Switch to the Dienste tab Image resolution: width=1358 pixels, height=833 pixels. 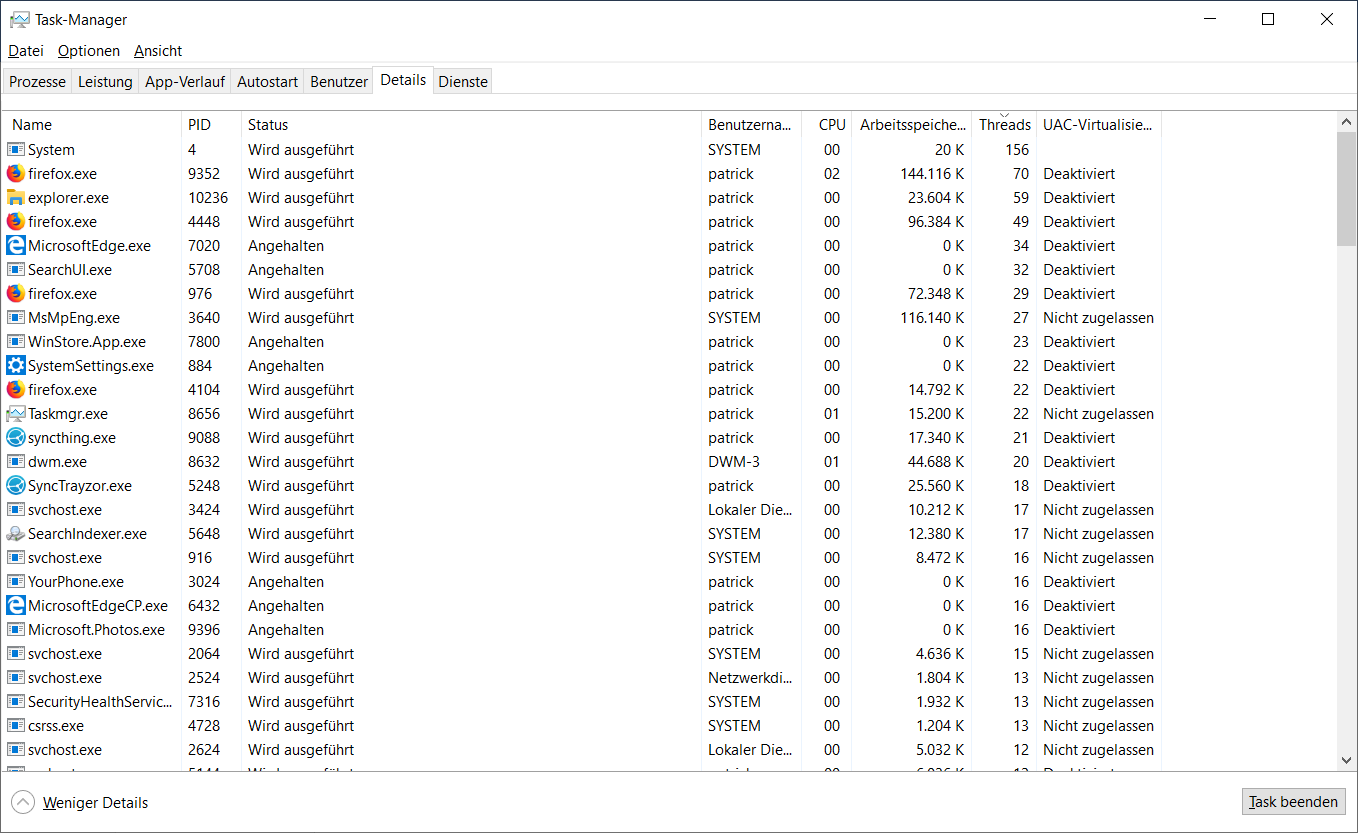[x=463, y=82]
